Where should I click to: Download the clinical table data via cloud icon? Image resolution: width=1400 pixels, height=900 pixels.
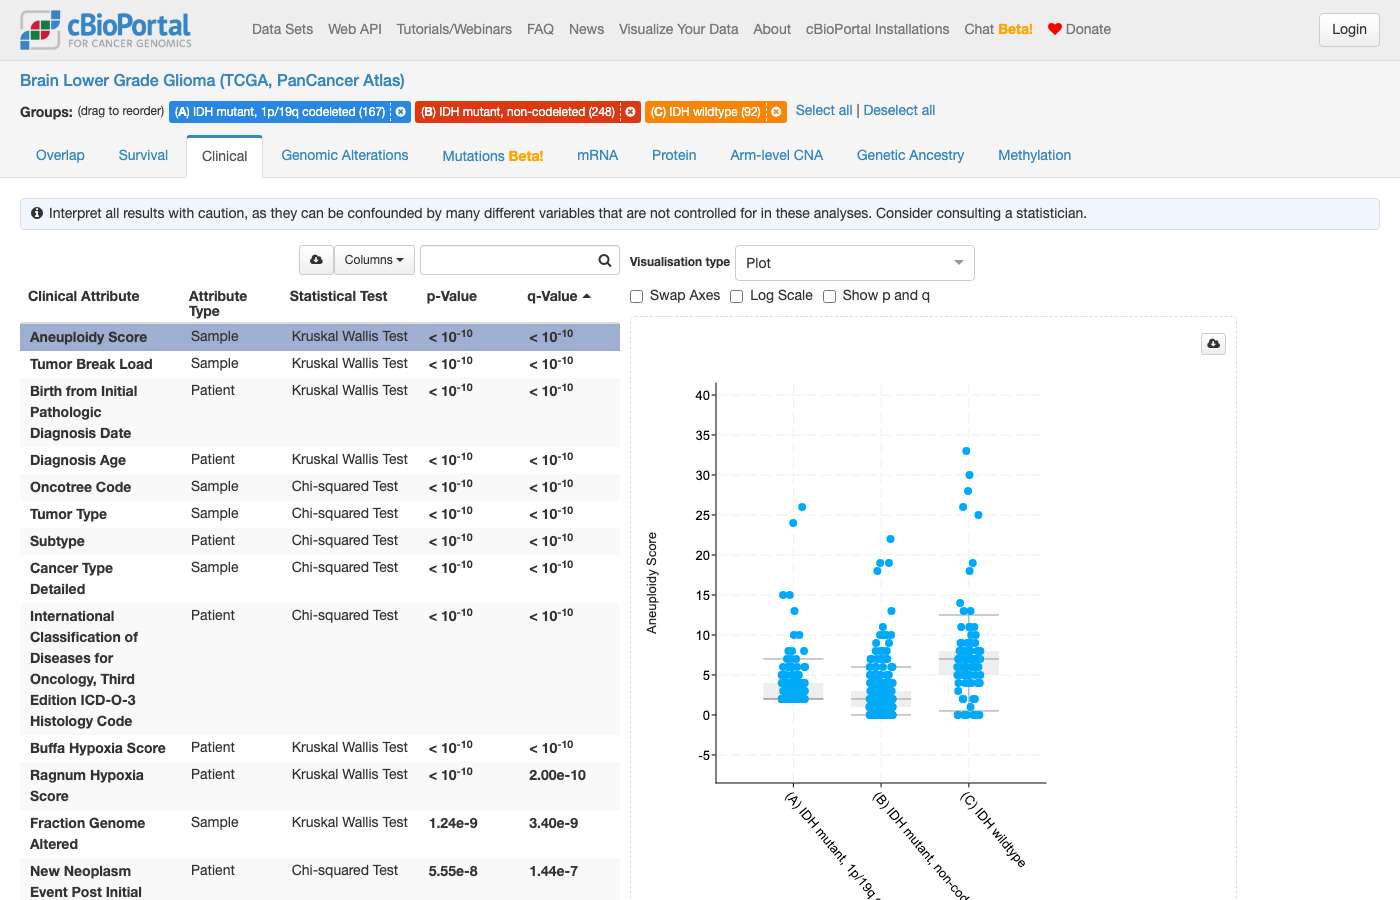(316, 260)
